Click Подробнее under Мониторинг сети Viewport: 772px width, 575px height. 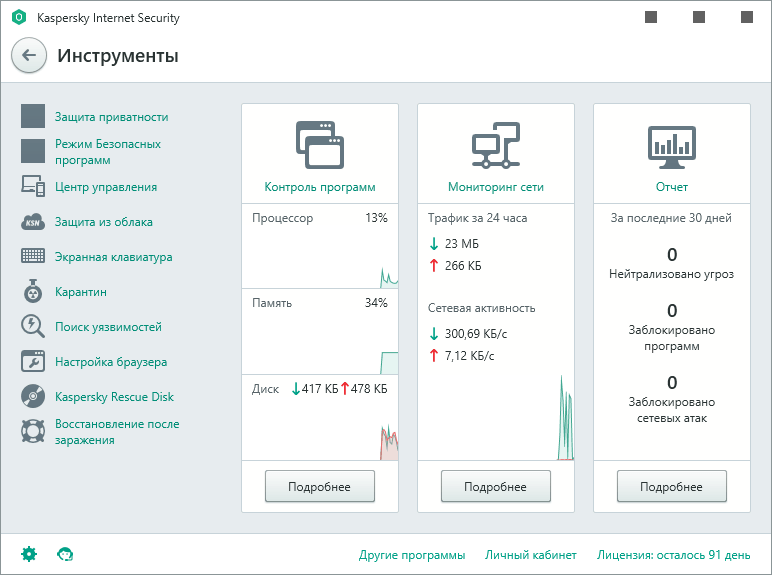point(496,486)
